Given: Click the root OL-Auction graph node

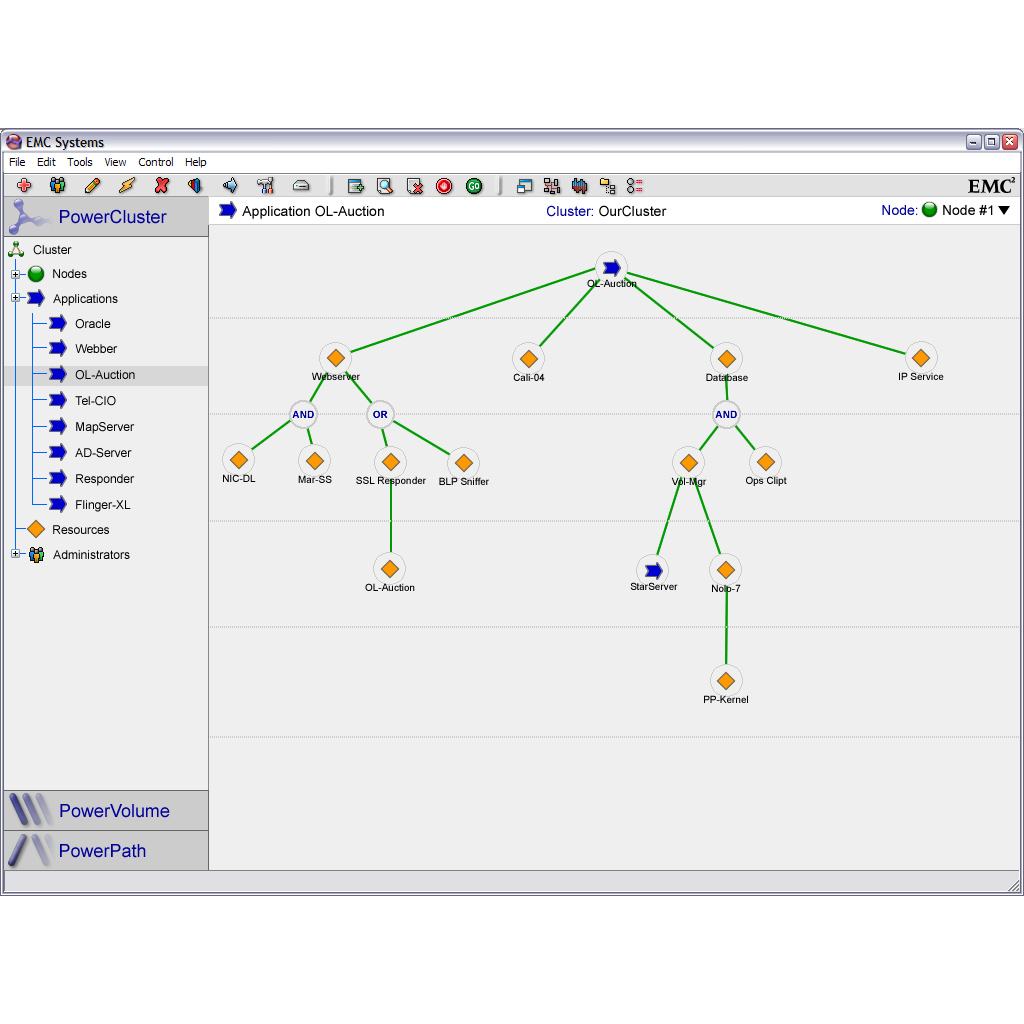Looking at the screenshot, I should pyautogui.click(x=611, y=267).
